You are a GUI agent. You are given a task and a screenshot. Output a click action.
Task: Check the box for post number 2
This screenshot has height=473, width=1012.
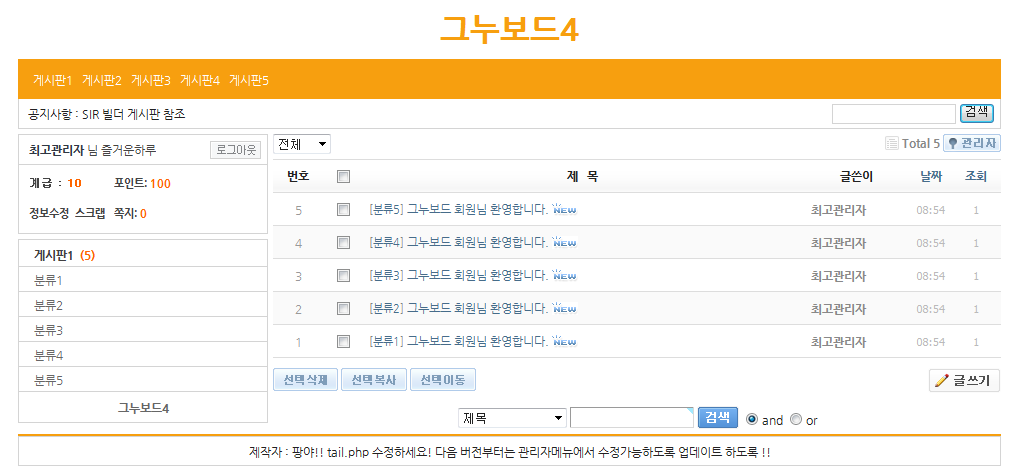click(x=343, y=308)
